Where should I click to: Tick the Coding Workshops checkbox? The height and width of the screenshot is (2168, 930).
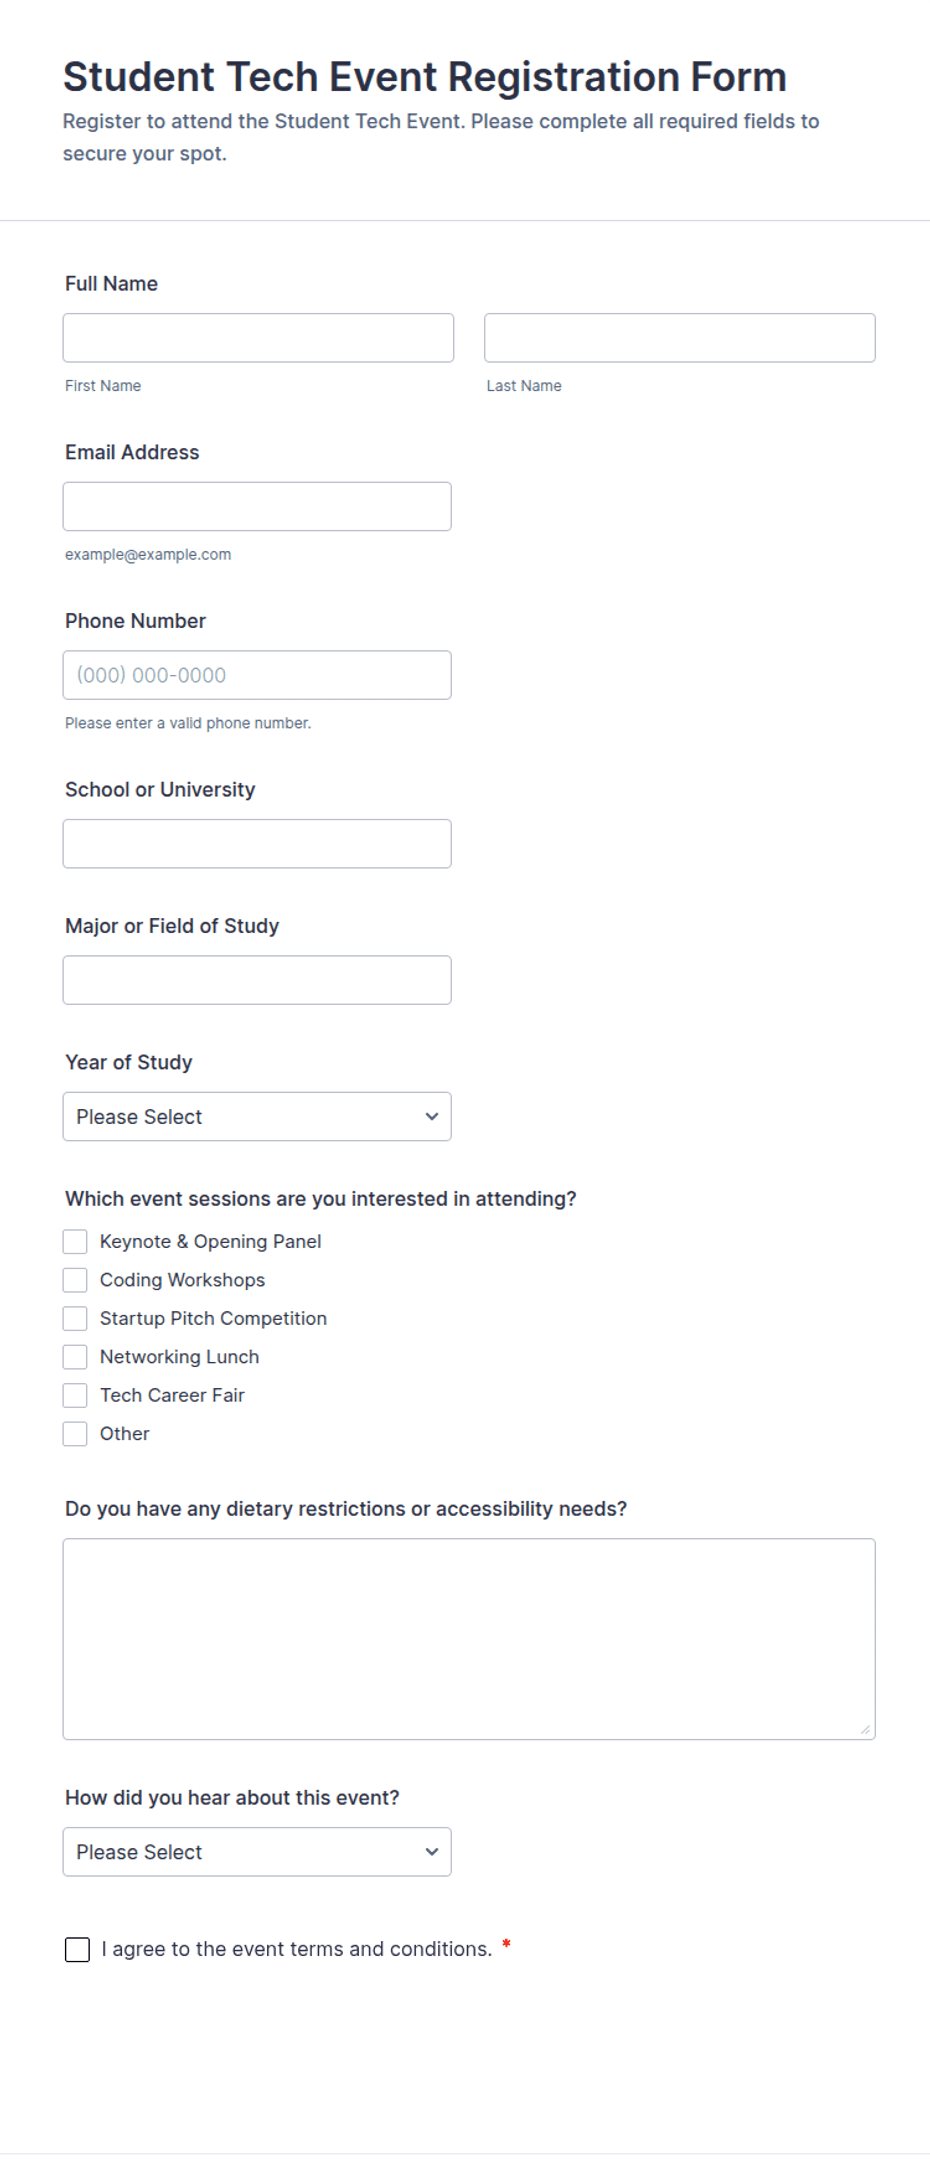pos(75,1280)
